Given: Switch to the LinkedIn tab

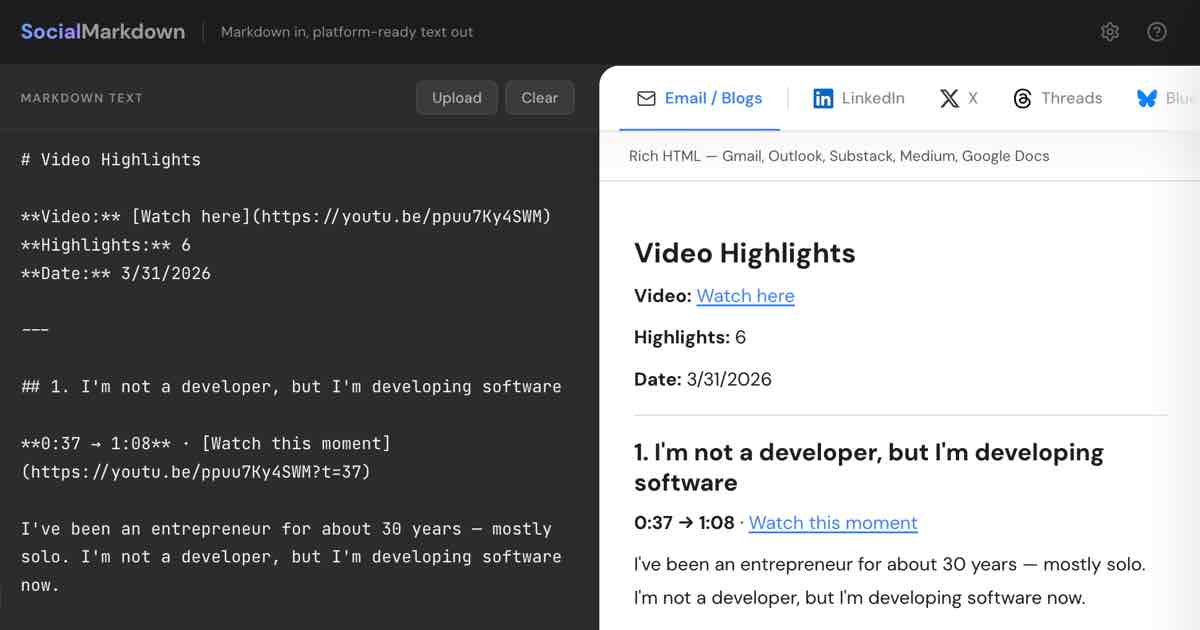Looking at the screenshot, I should (859, 98).
